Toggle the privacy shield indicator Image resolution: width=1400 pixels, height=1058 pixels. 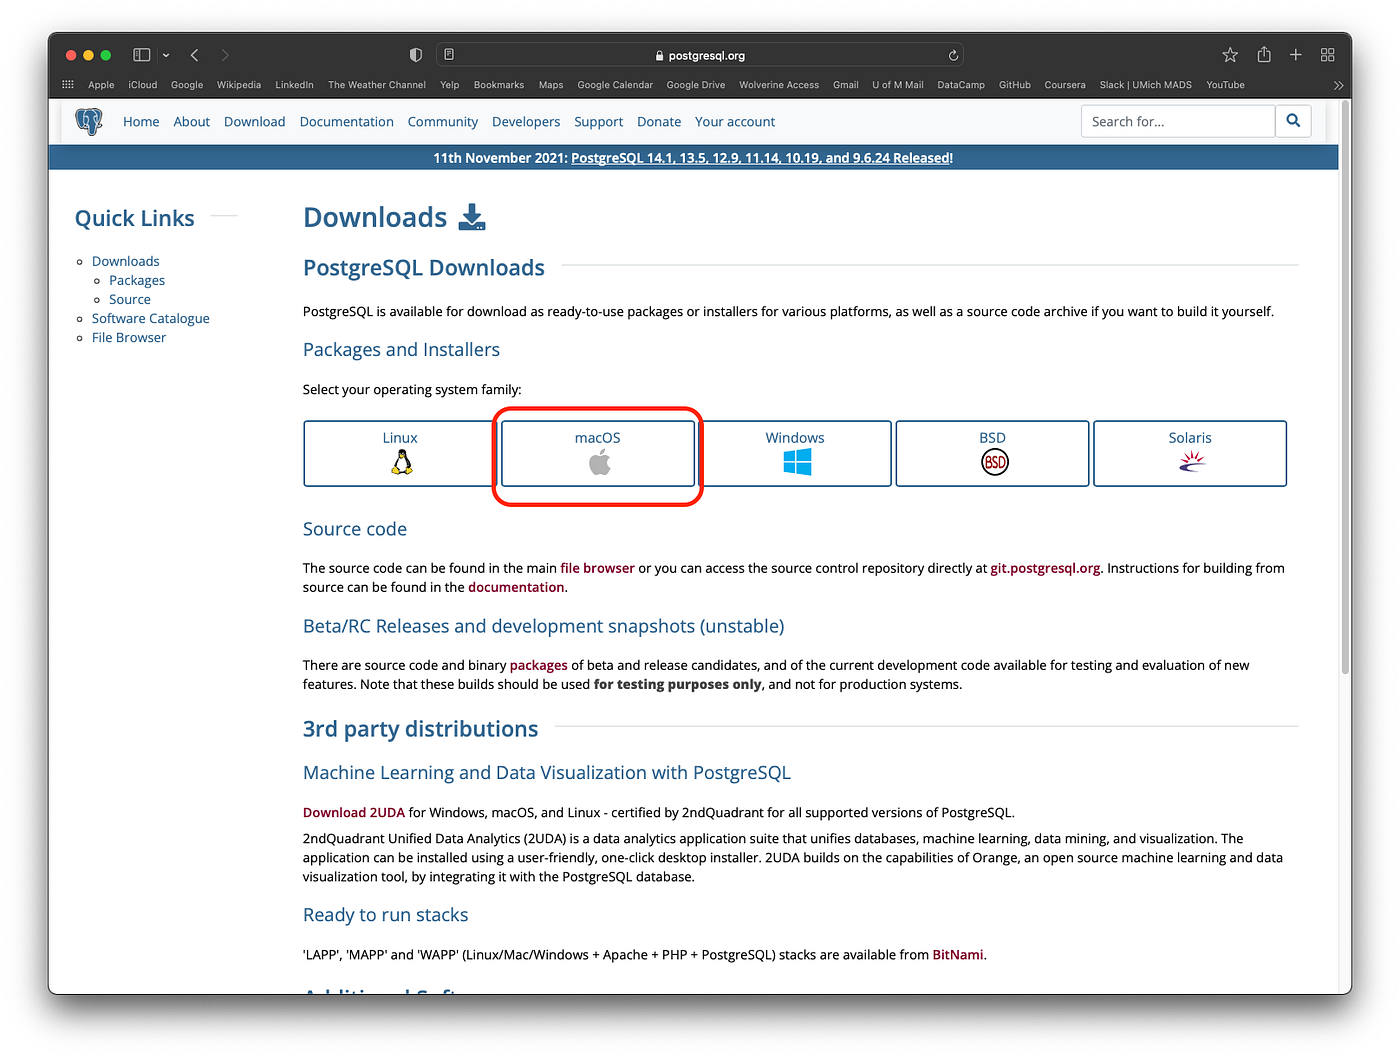[x=415, y=55]
